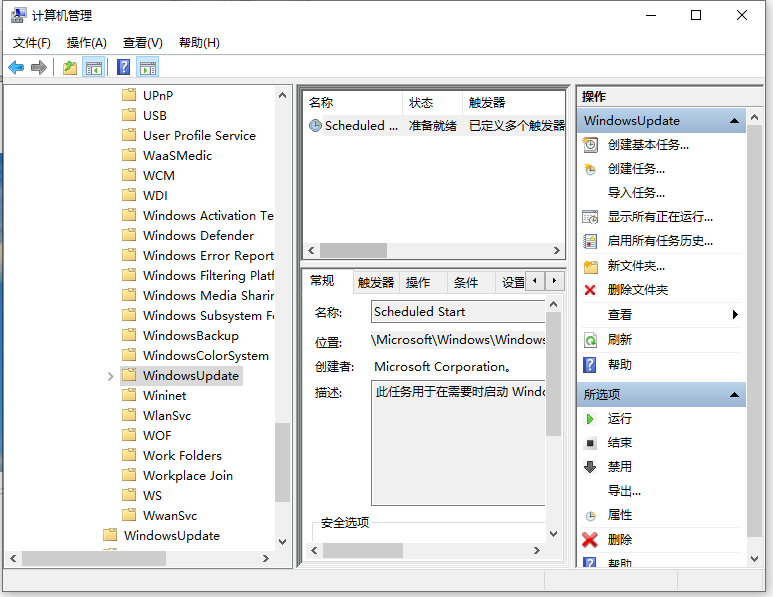The height and width of the screenshot is (597, 773).
Task: Click the stop square icon beside 结束
Action: coord(590,443)
